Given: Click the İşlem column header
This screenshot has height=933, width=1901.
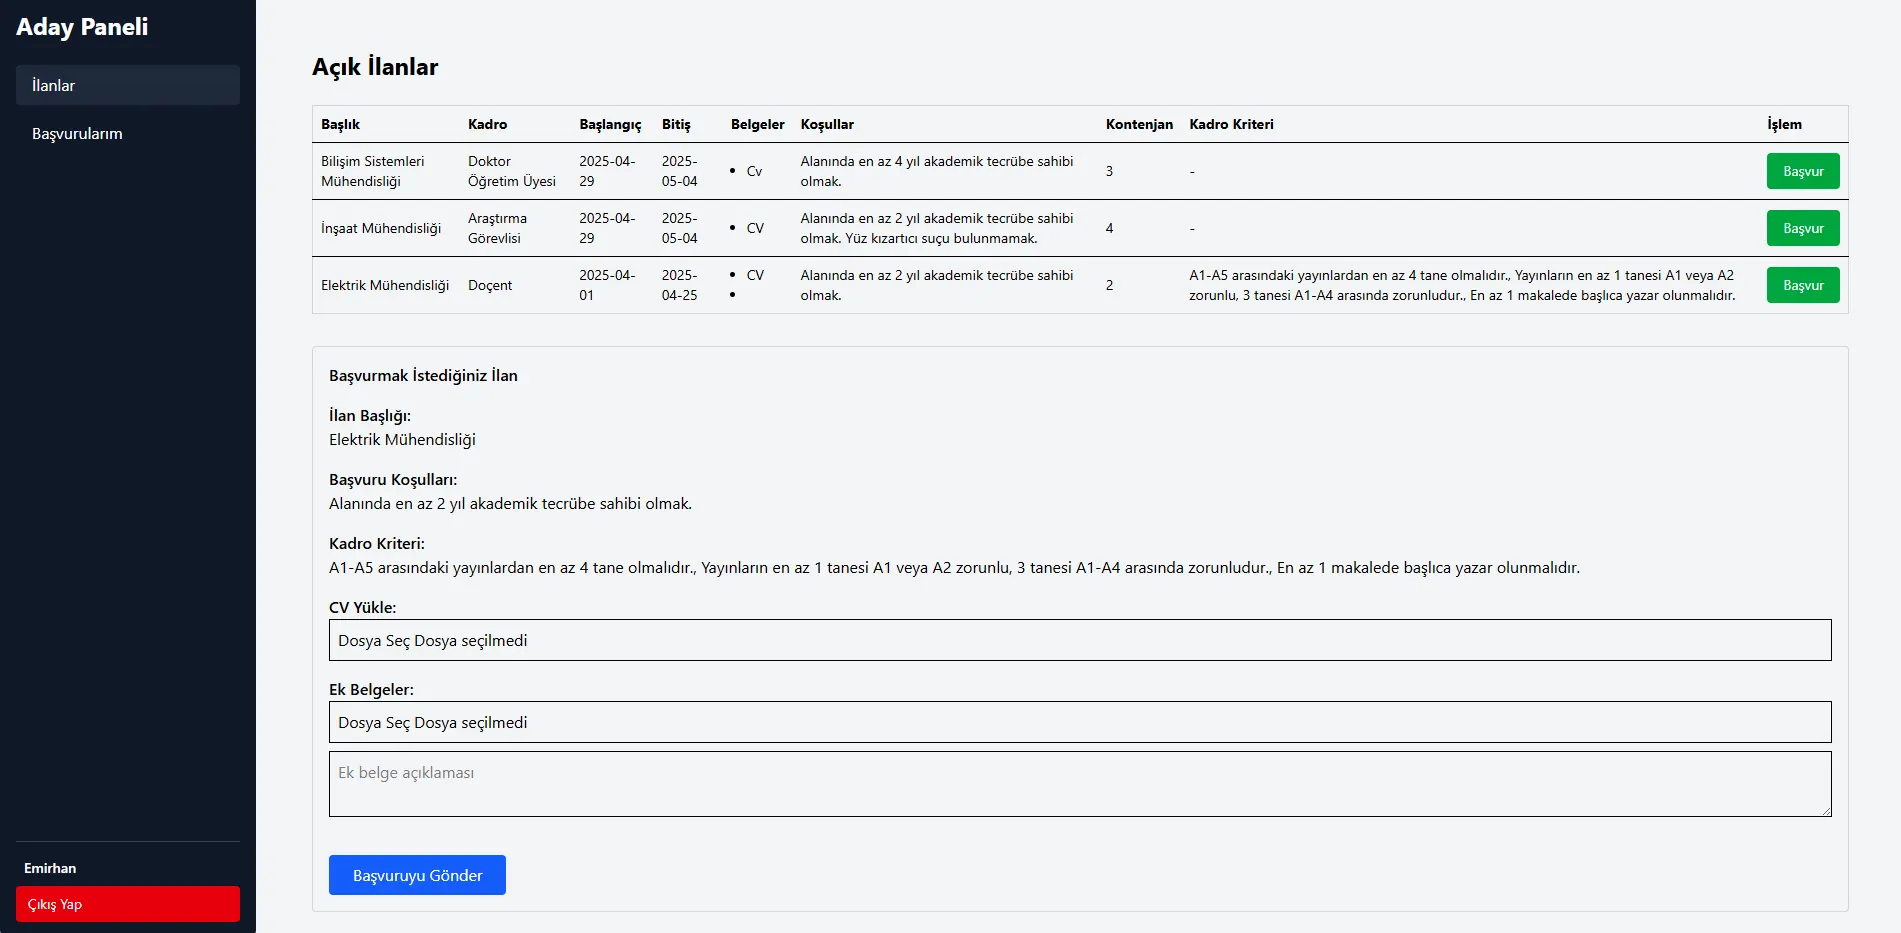Looking at the screenshot, I should 1784,124.
